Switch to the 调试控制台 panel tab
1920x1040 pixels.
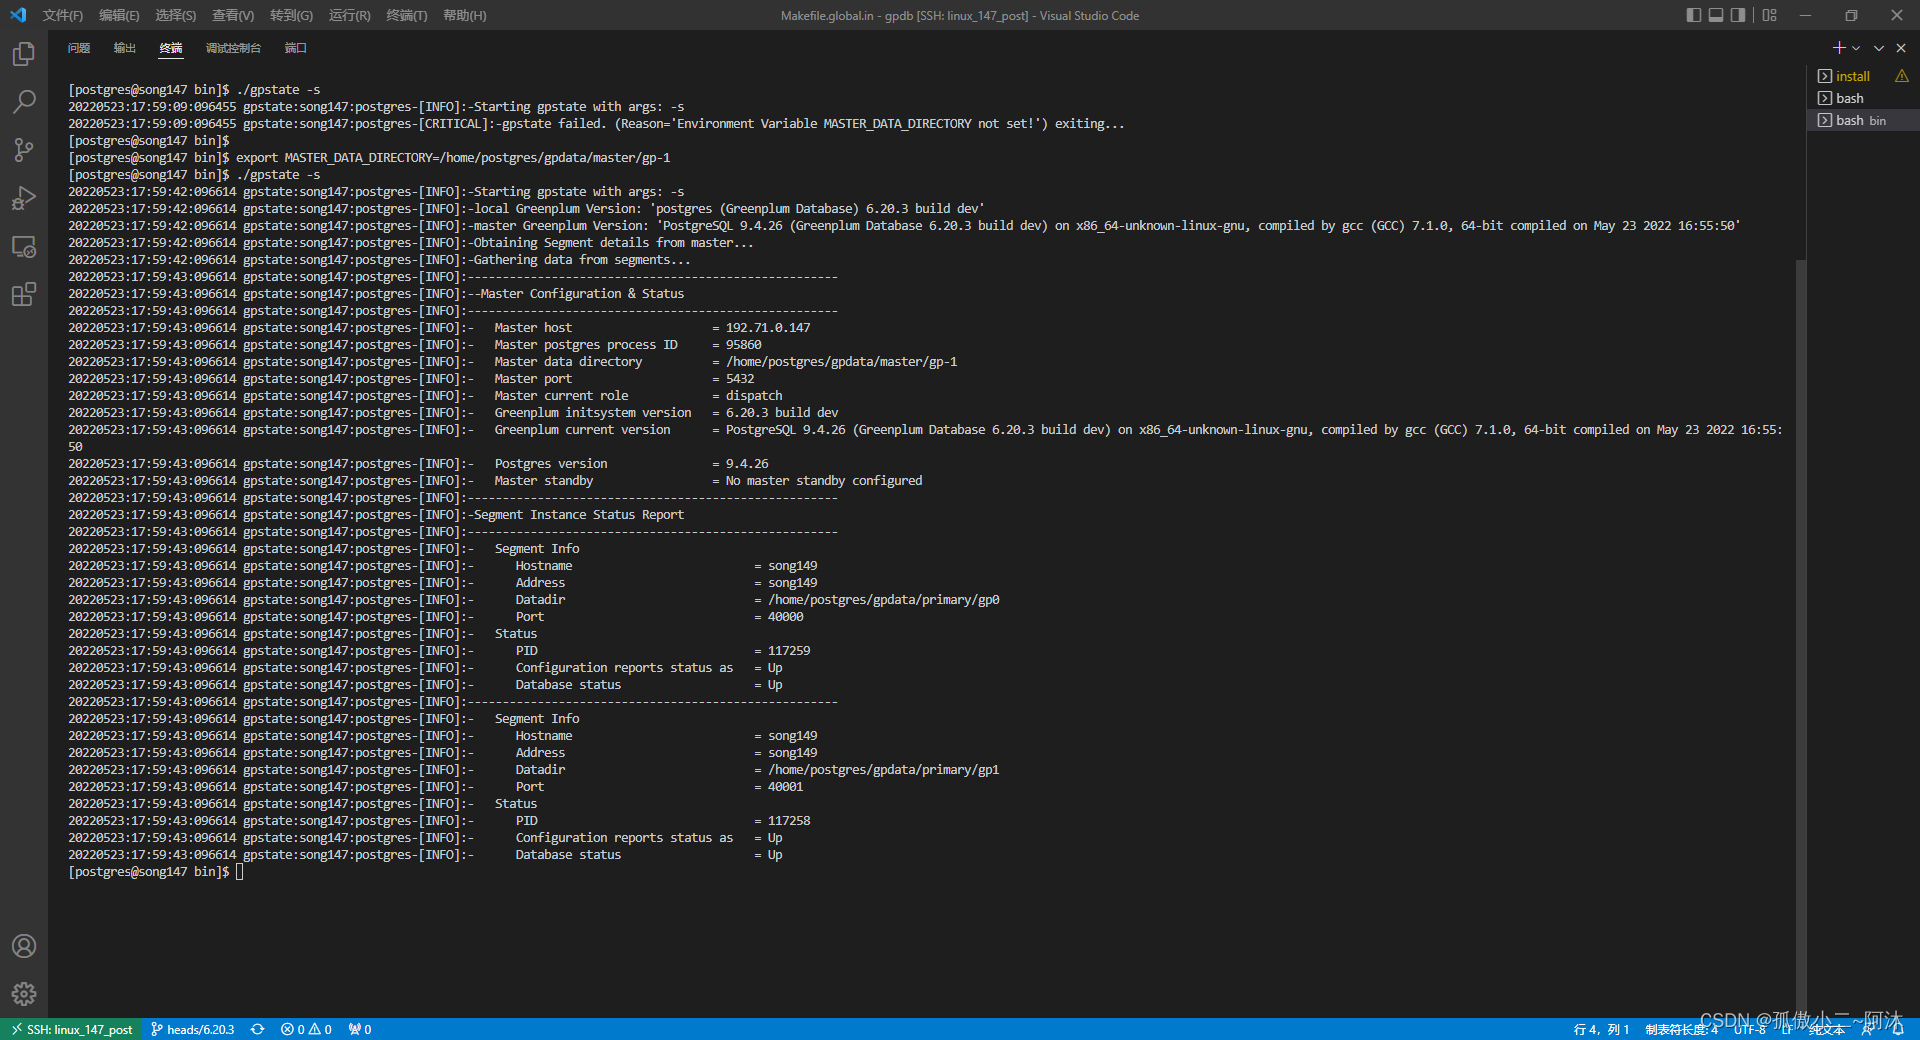[x=233, y=48]
